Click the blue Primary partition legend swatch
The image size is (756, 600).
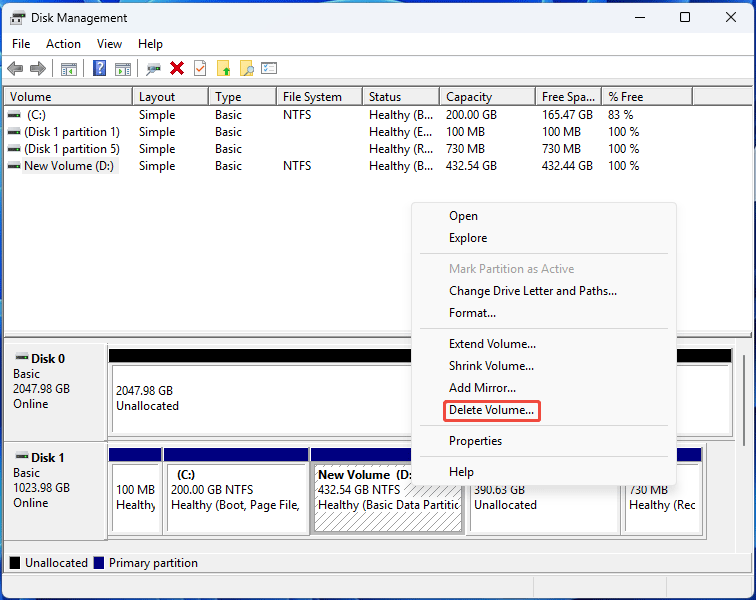pyautogui.click(x=99, y=563)
